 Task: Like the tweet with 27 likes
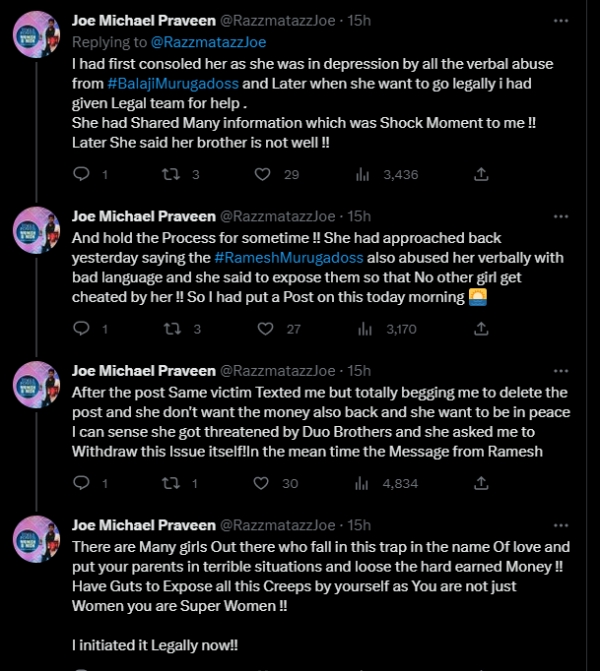263,328
